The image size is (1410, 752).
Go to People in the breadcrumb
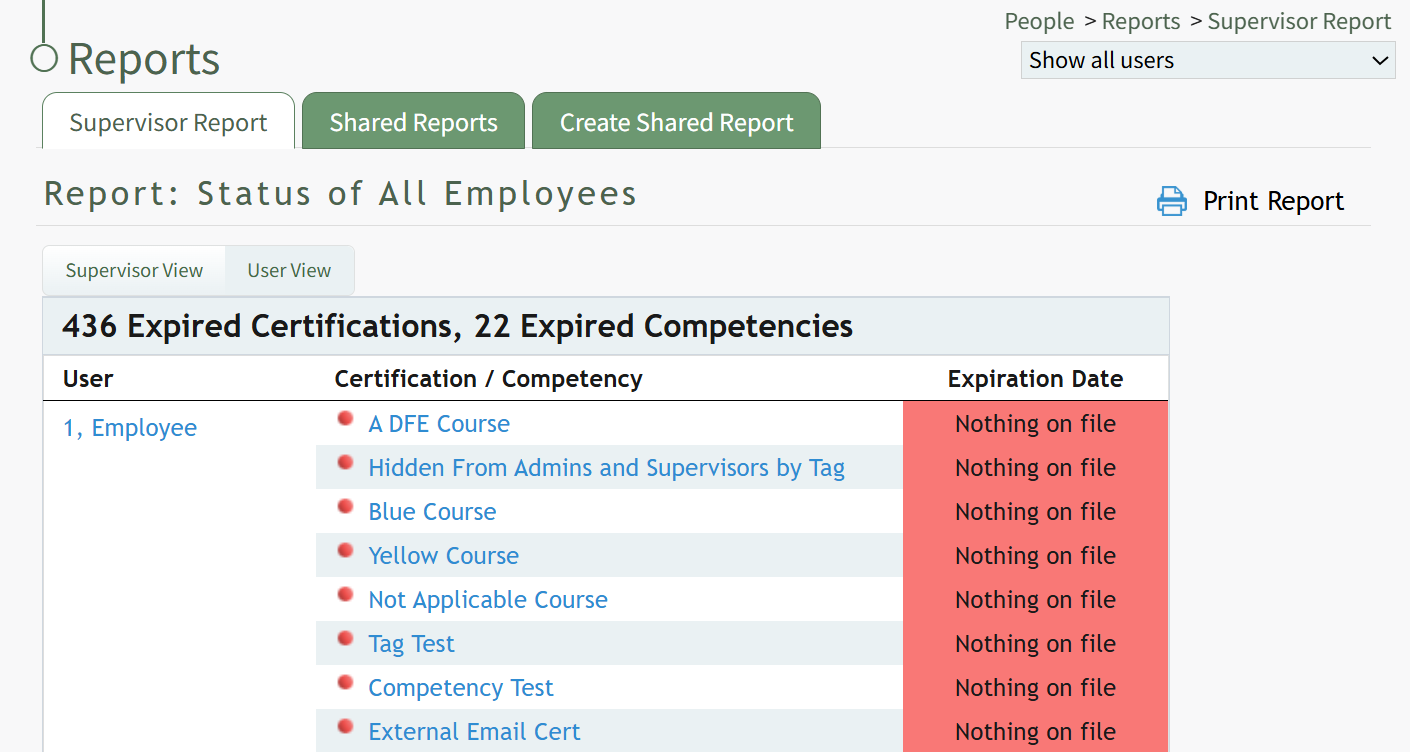coord(1039,21)
